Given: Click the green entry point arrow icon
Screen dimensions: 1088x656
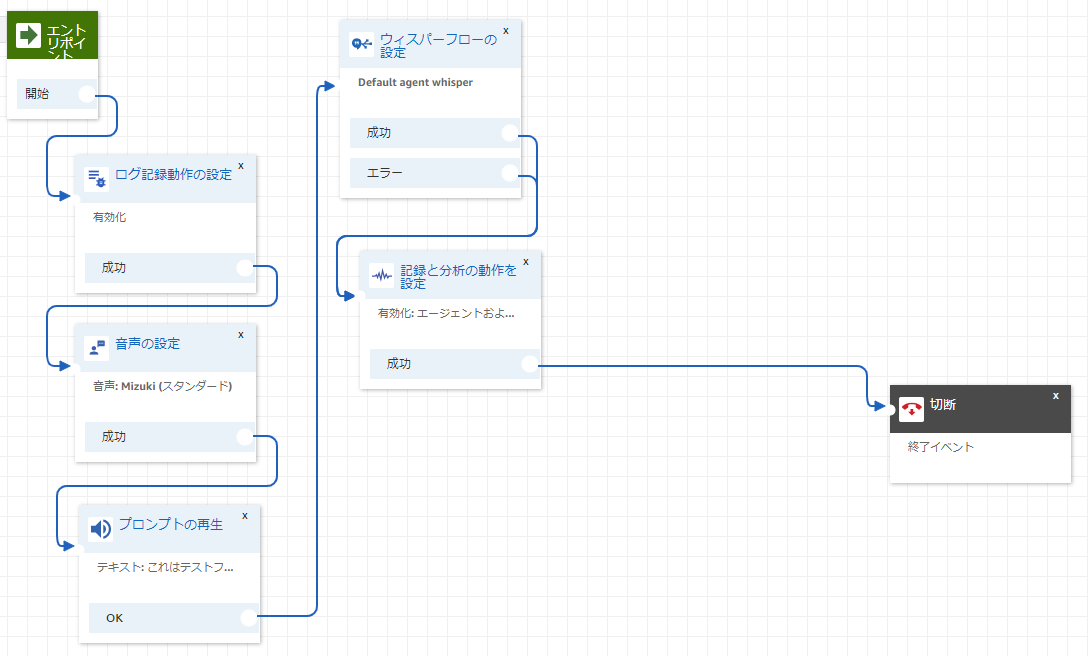Looking at the screenshot, I should [28, 35].
